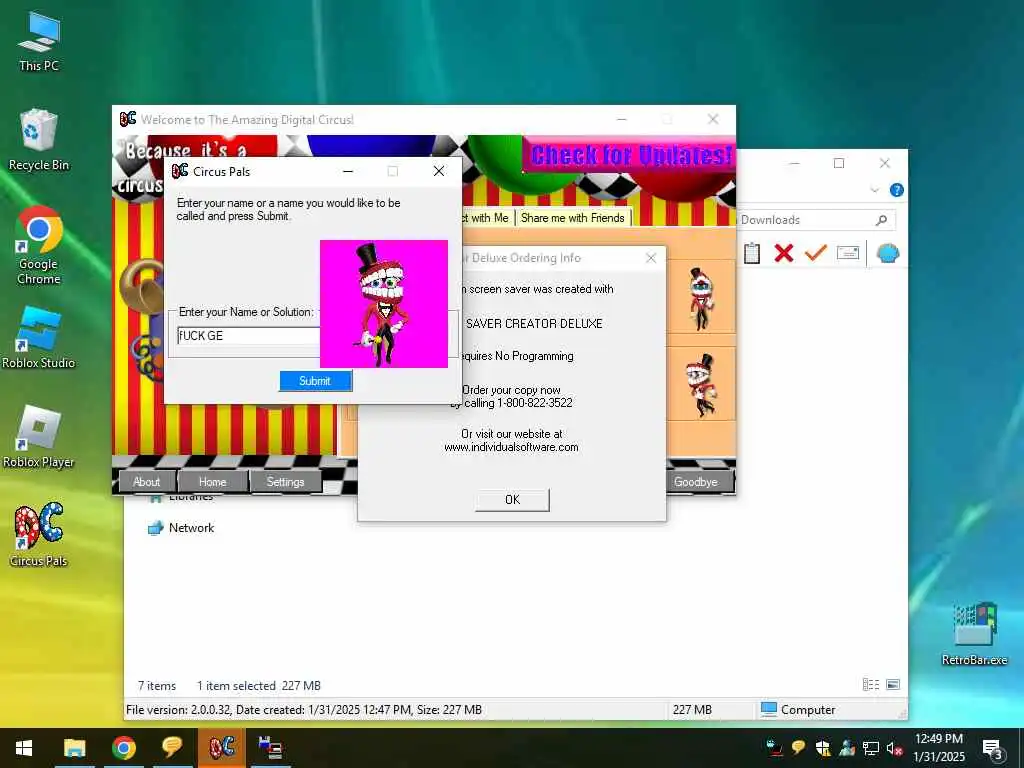
Task: Click 'Computer' text in Explorer status bar
Action: coord(808,710)
